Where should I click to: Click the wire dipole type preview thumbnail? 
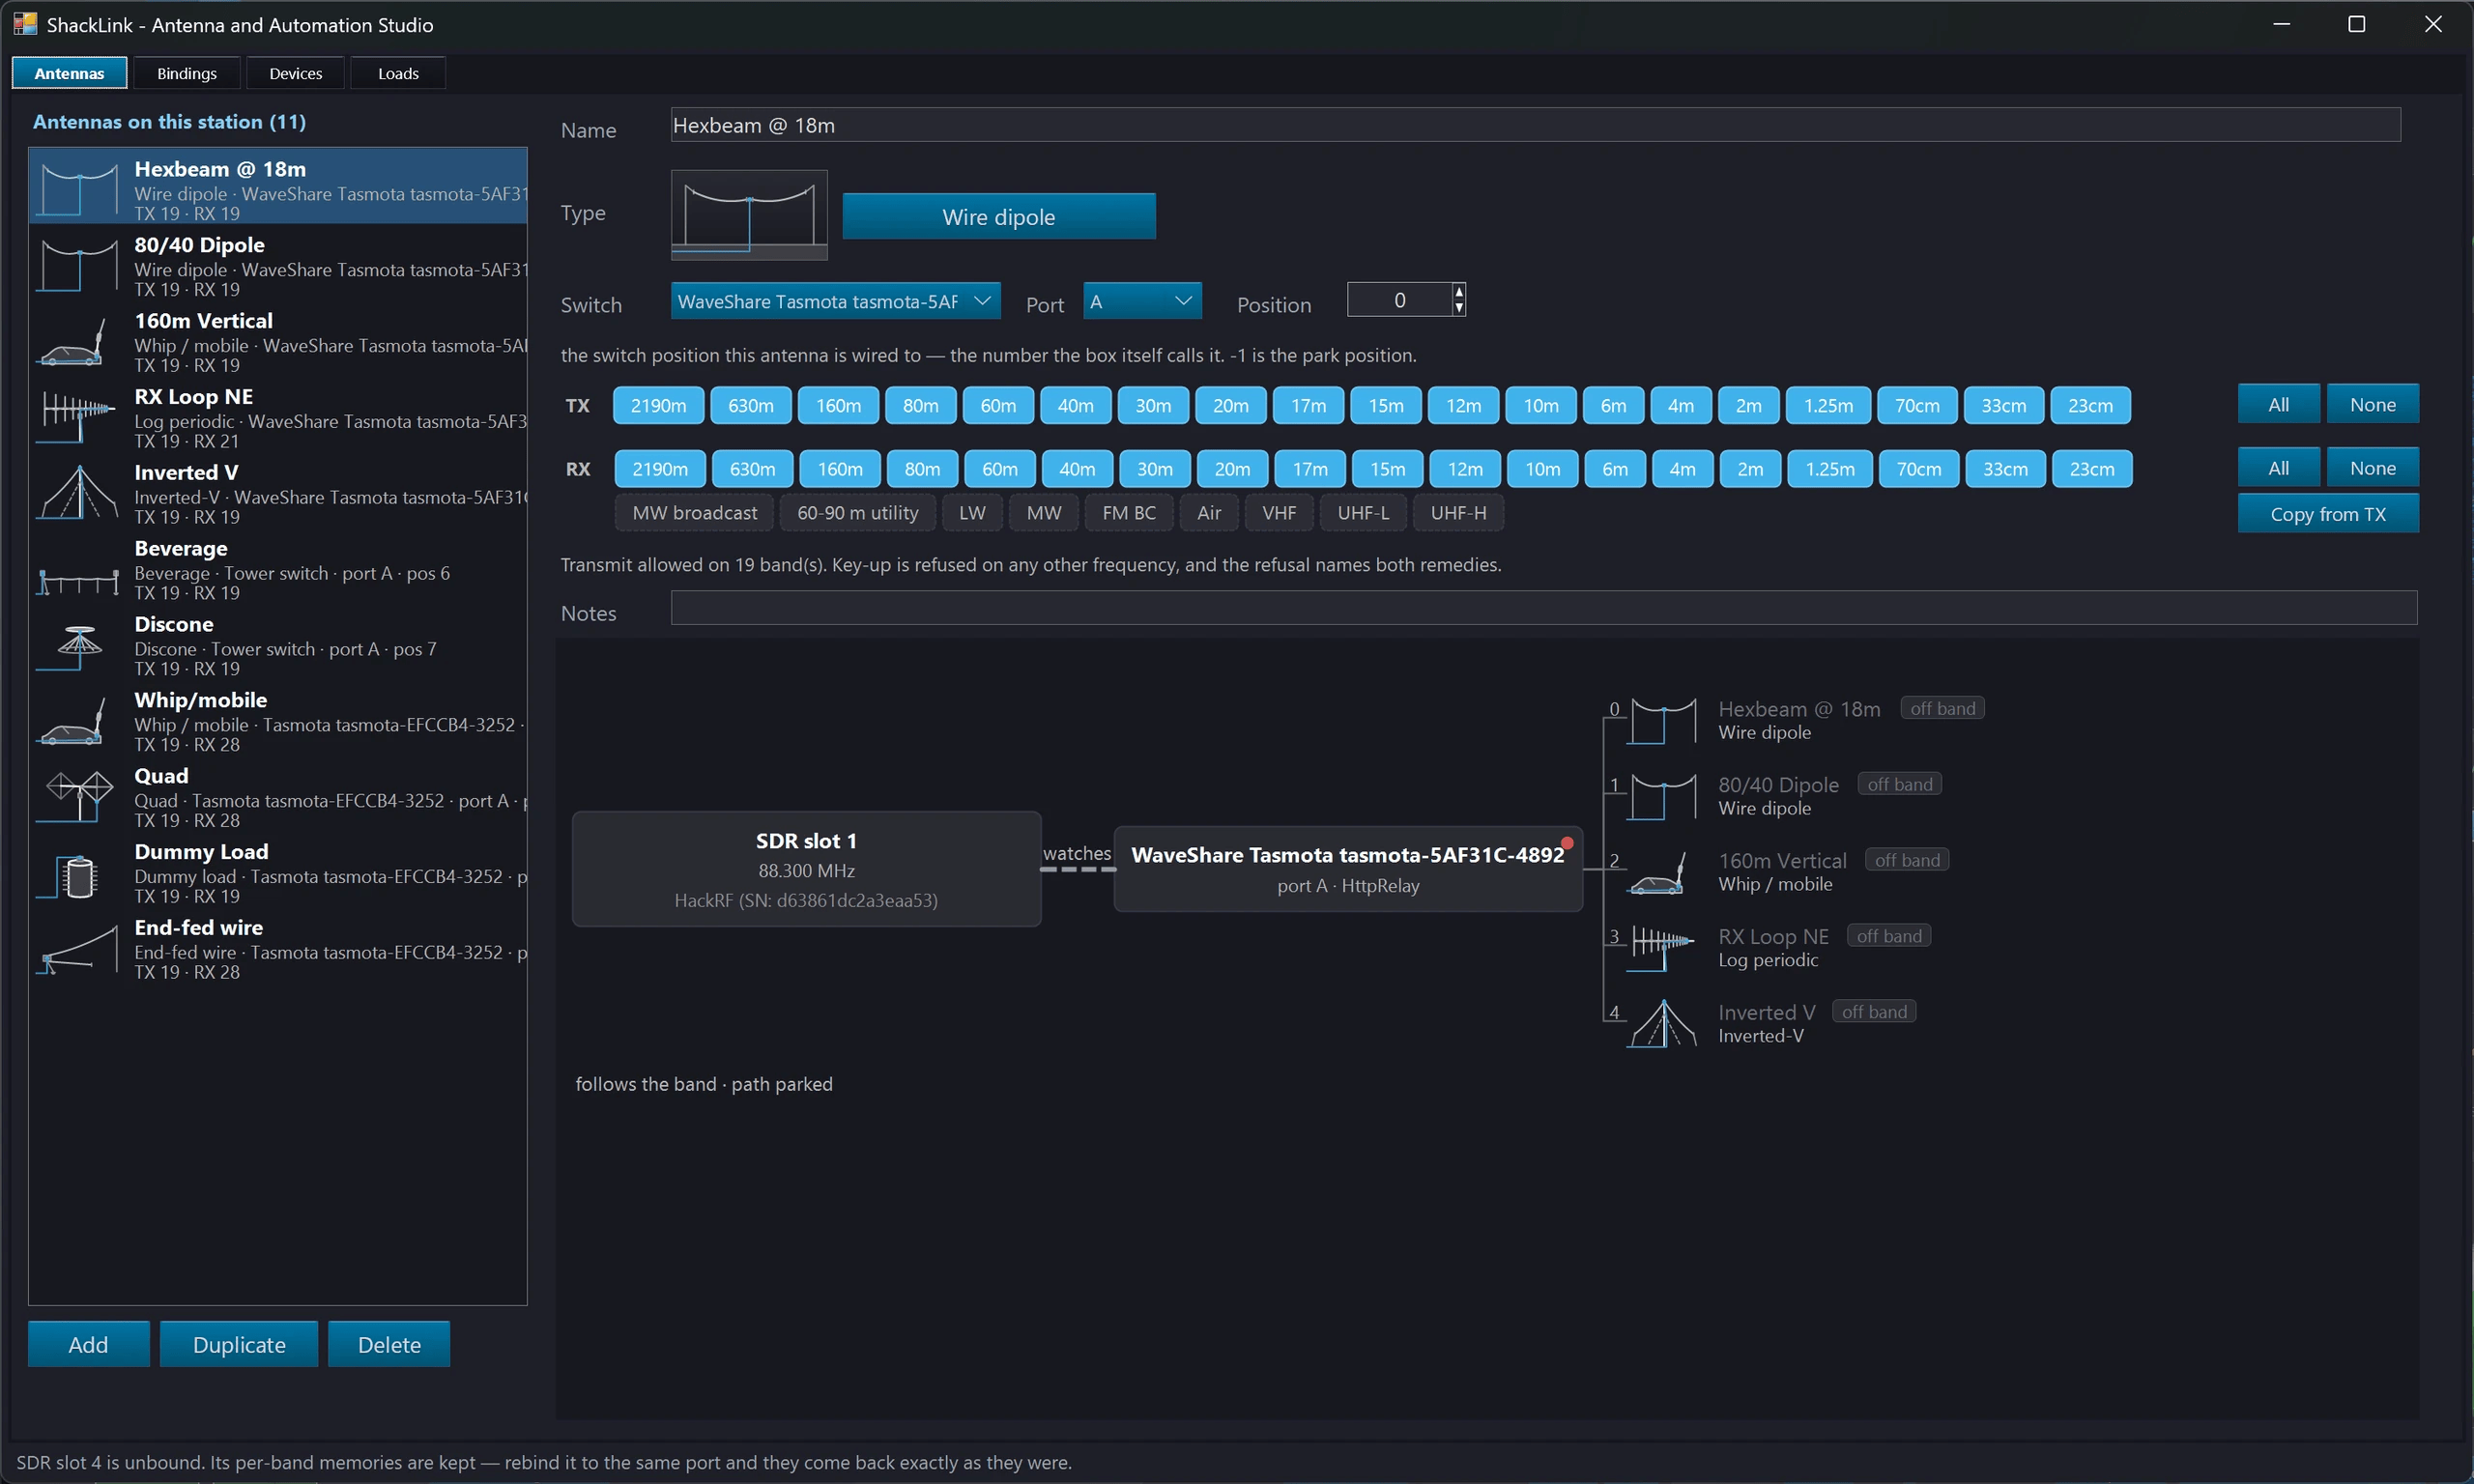749,215
